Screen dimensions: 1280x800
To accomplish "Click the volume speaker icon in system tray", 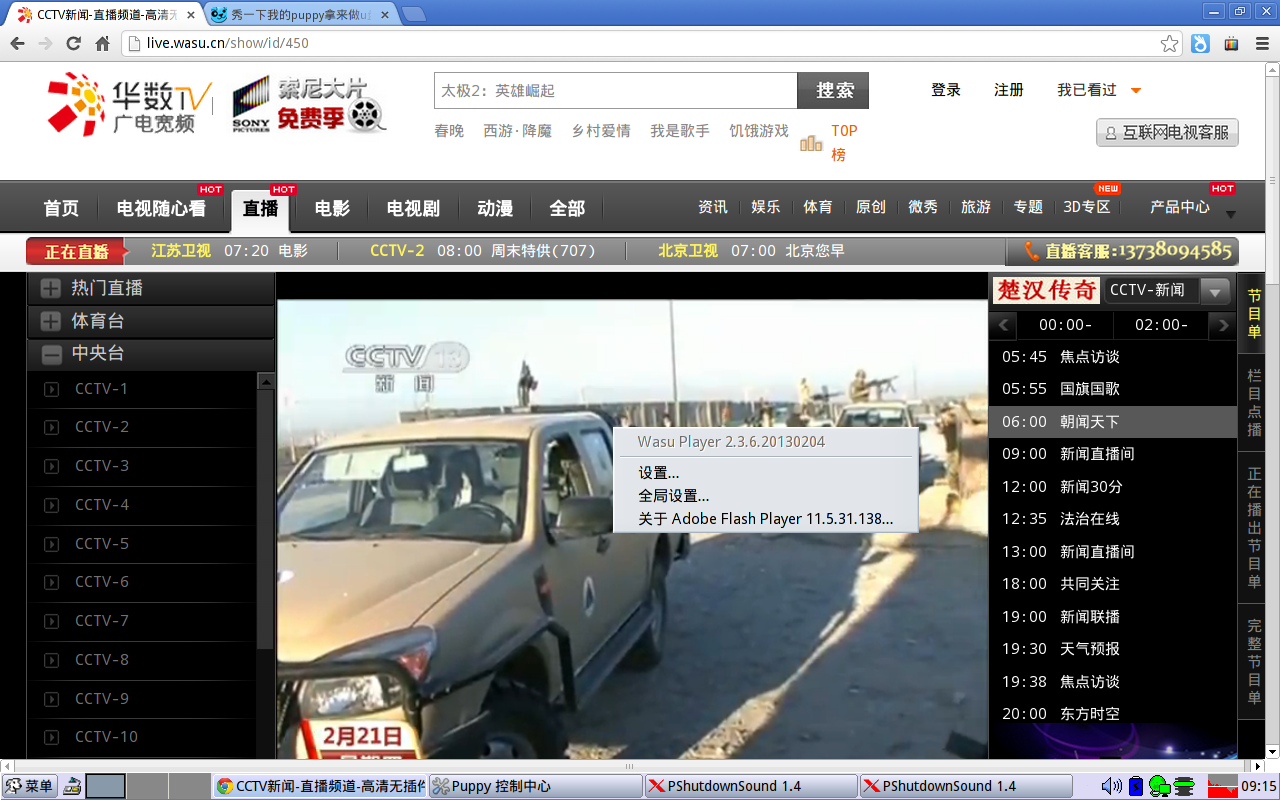I will tap(1110, 786).
